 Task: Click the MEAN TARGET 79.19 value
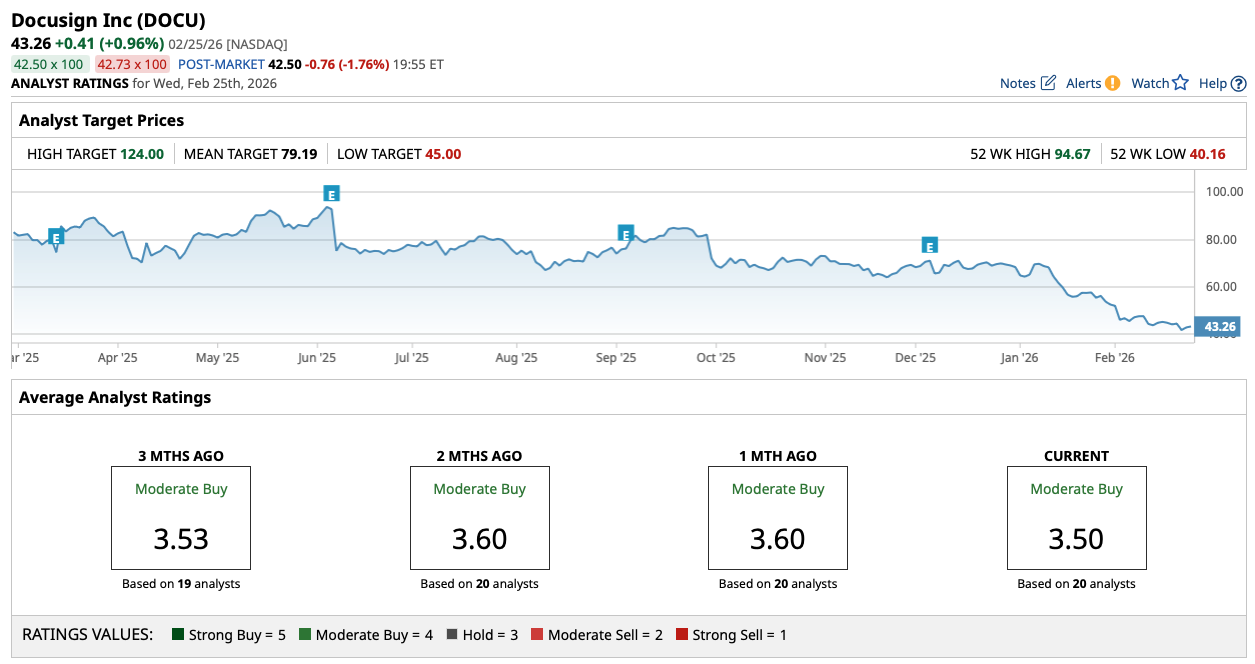click(299, 154)
